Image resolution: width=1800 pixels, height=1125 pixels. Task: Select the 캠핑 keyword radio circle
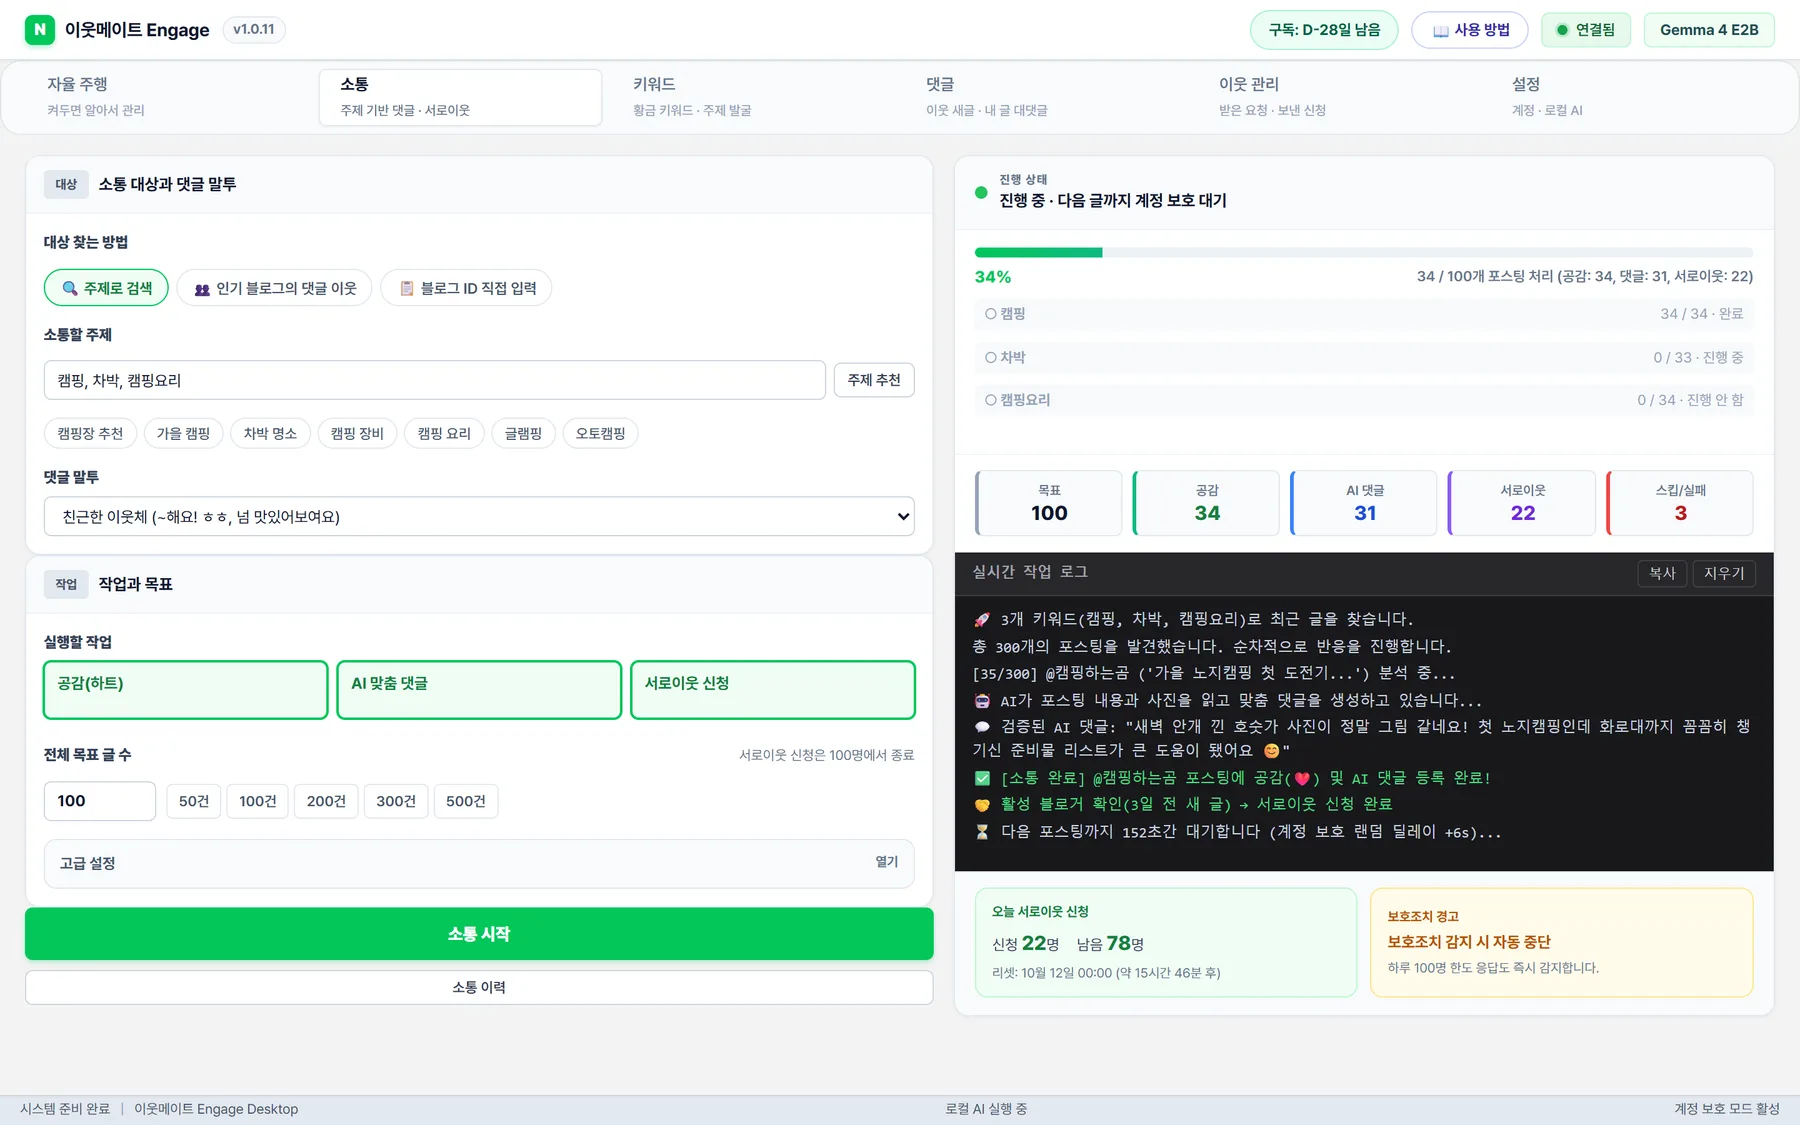click(990, 314)
